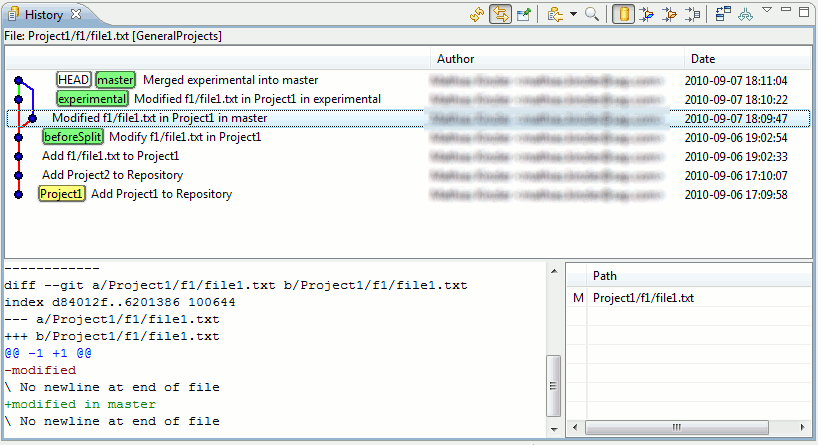Viewport: 818px width, 445px height.
Task: Click the Refresh history toolbar icon
Action: 477,15
